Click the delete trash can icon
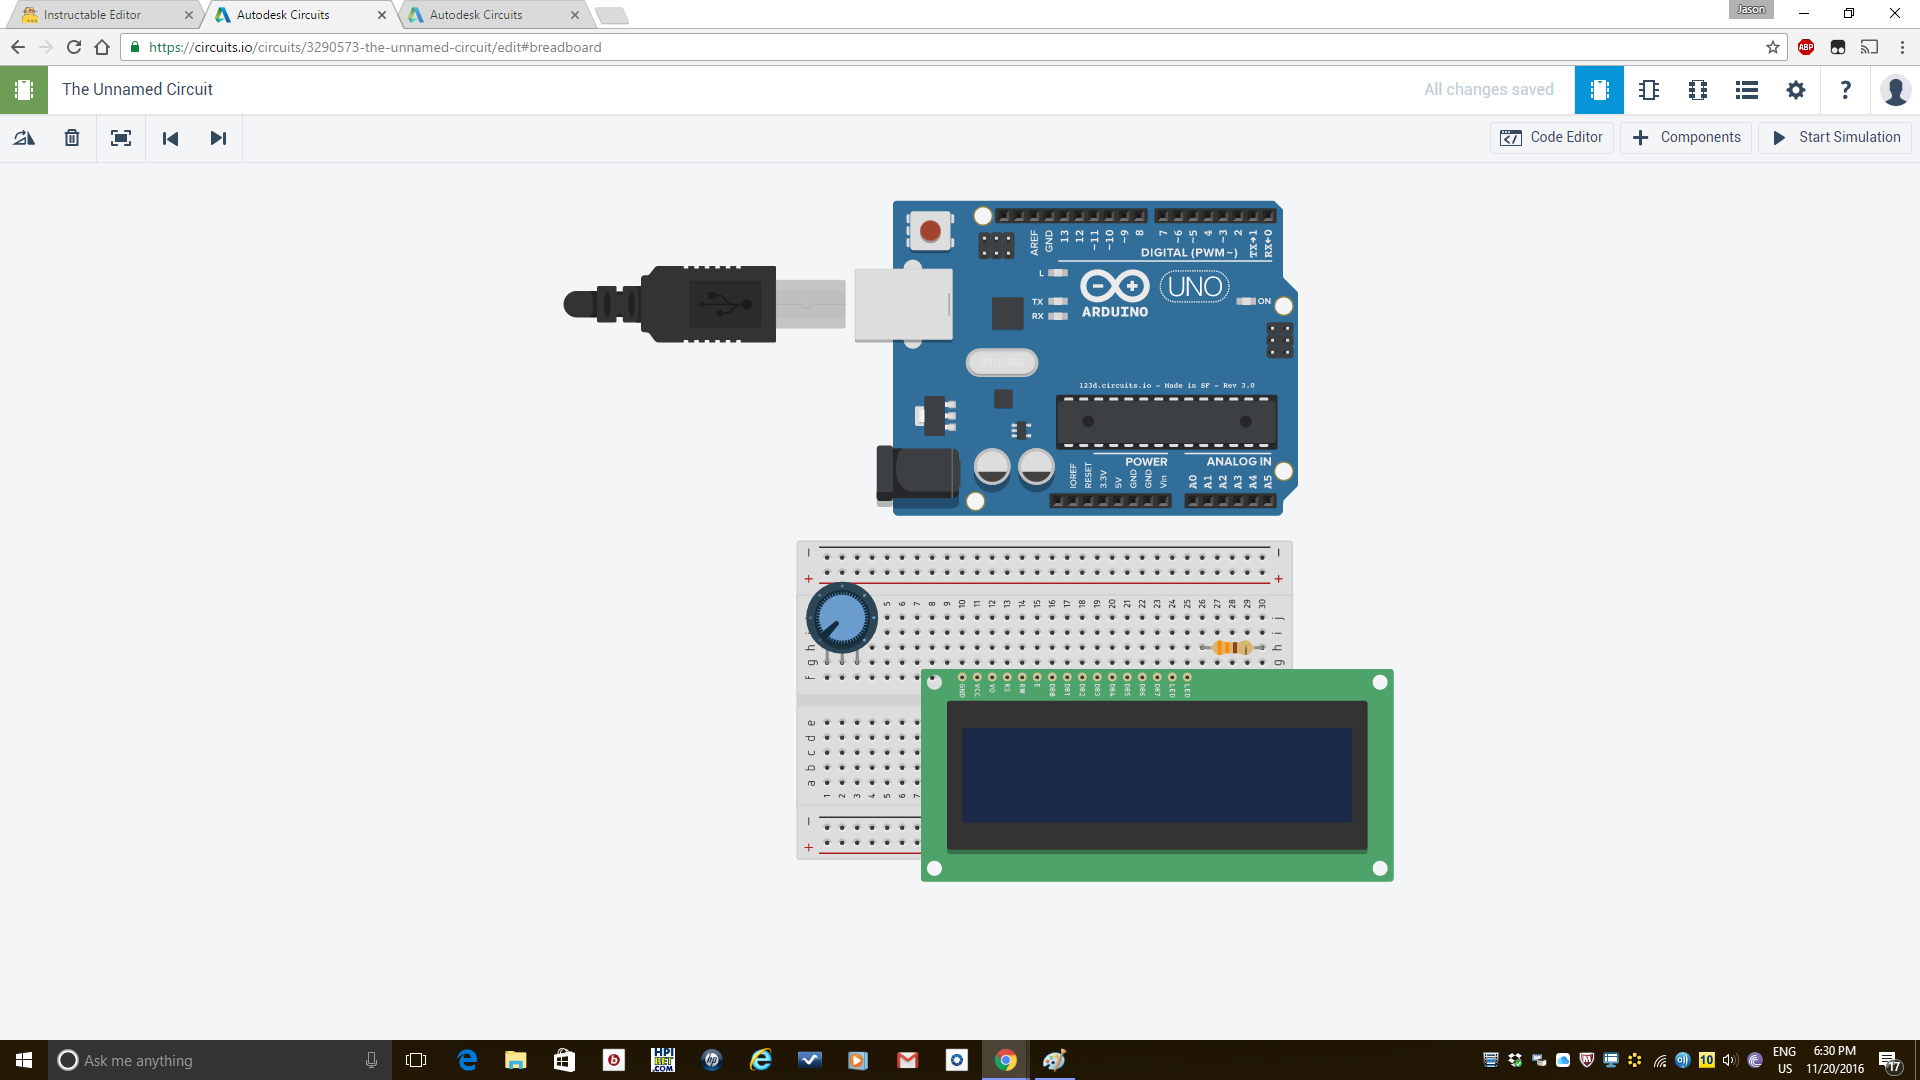The image size is (1920, 1080). (72, 138)
